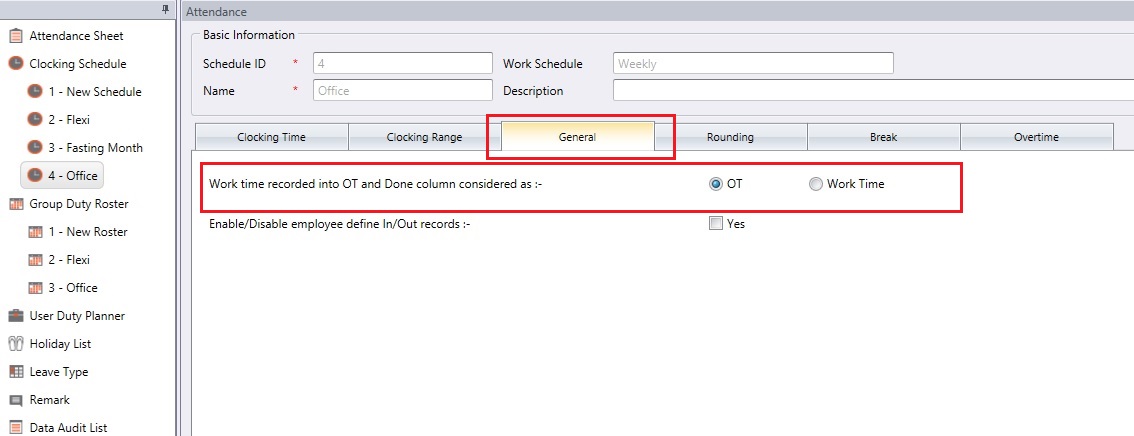
Task: Open the 3 - Office duty roster
Action: point(73,288)
